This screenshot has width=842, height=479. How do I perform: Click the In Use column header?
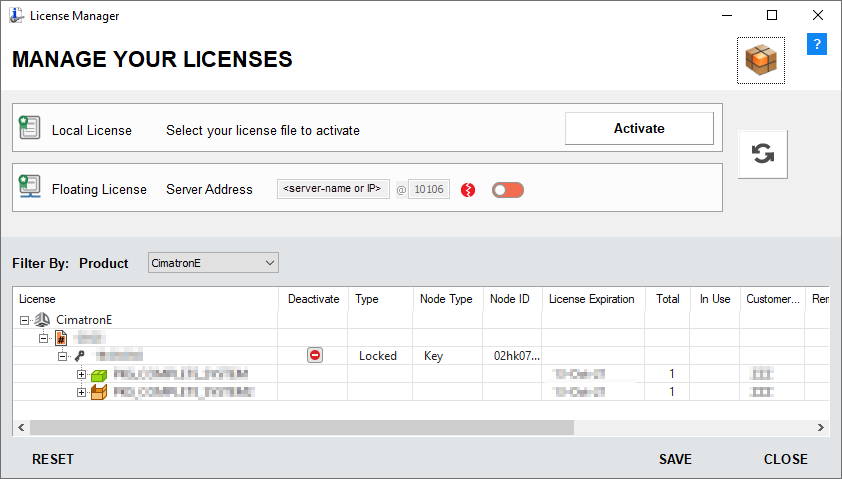click(715, 299)
